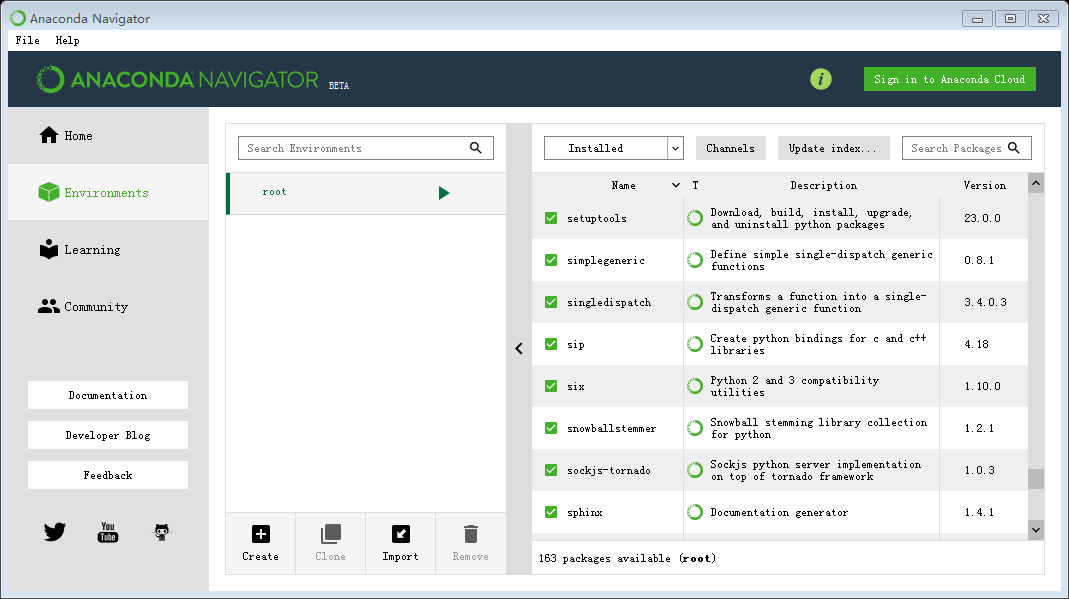Image resolution: width=1069 pixels, height=599 pixels.
Task: Open the GitHub octocat icon
Action: [x=162, y=532]
